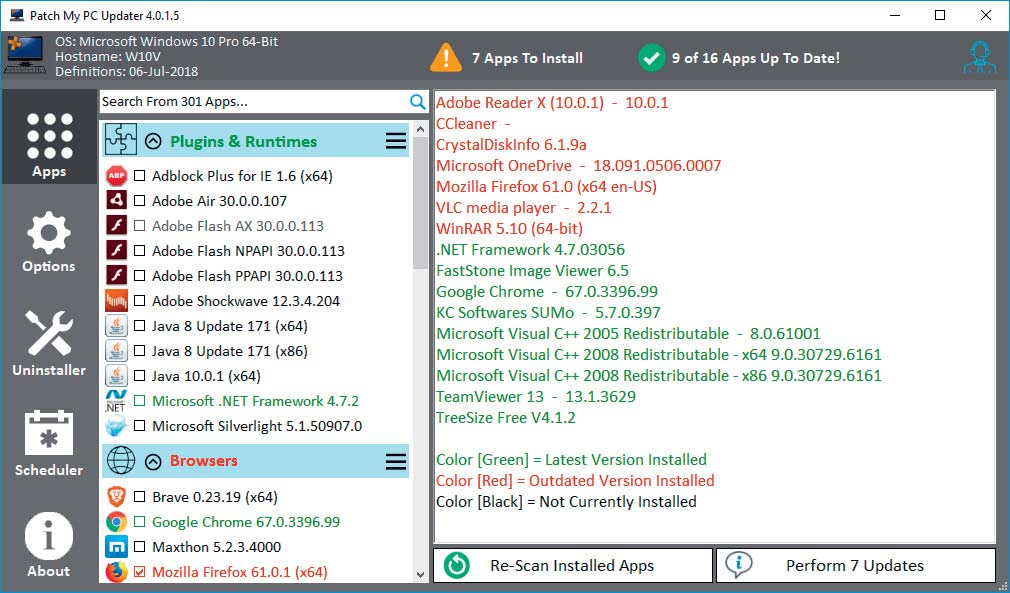Click the Adobe Shockwave icon
The height and width of the screenshot is (593, 1010).
click(117, 301)
